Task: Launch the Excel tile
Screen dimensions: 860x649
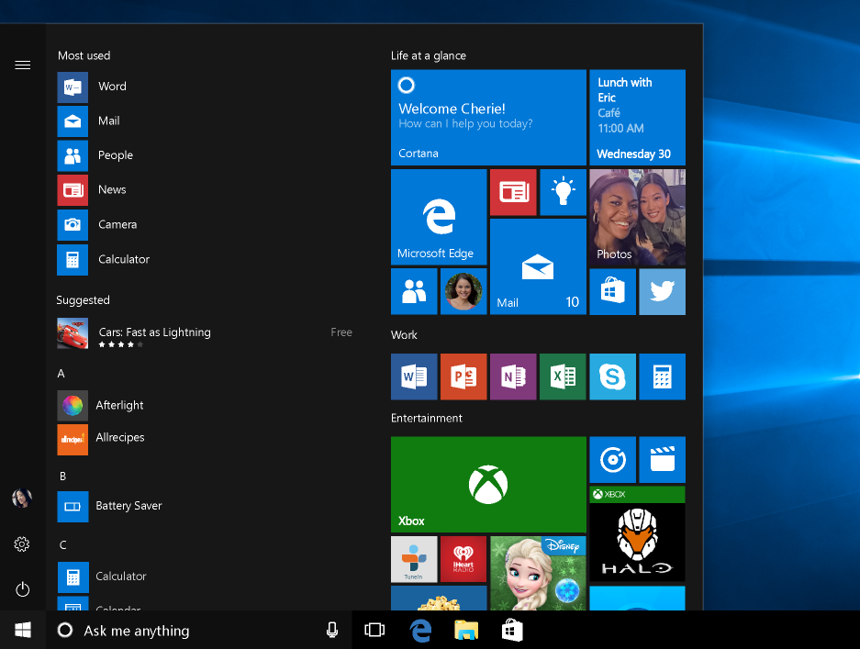Action: 563,377
